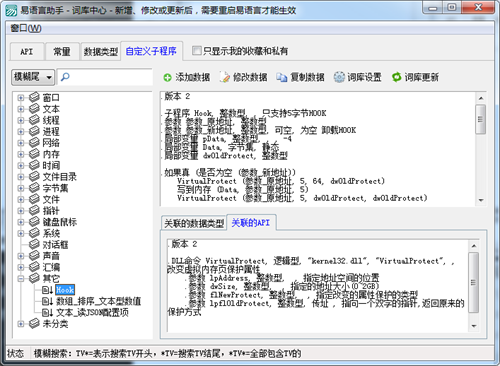Select the 自定义子程序 tab
This screenshot has width=500, height=366.
[151, 51]
